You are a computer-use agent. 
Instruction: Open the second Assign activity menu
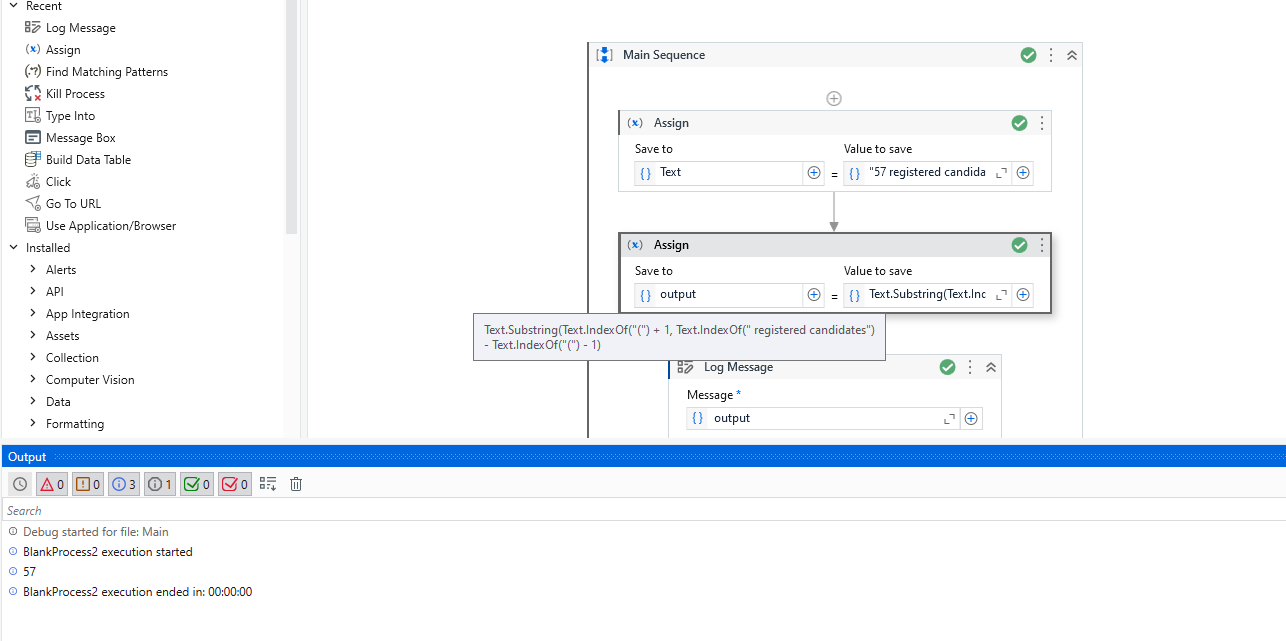coord(1041,245)
